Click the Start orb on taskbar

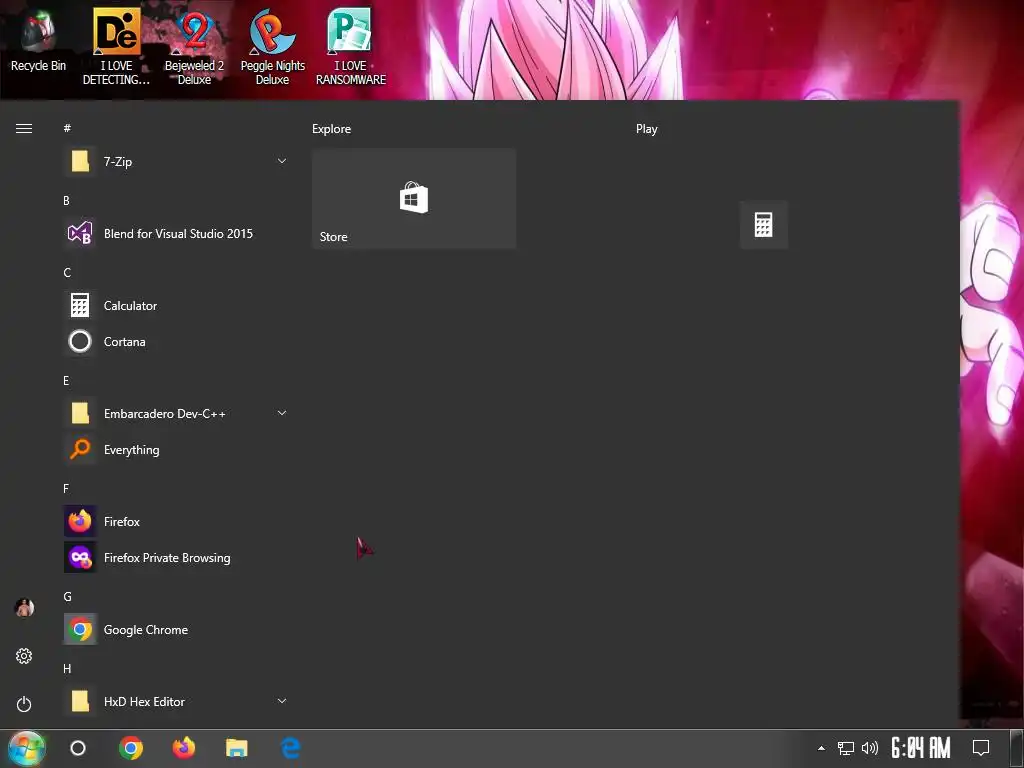point(27,748)
